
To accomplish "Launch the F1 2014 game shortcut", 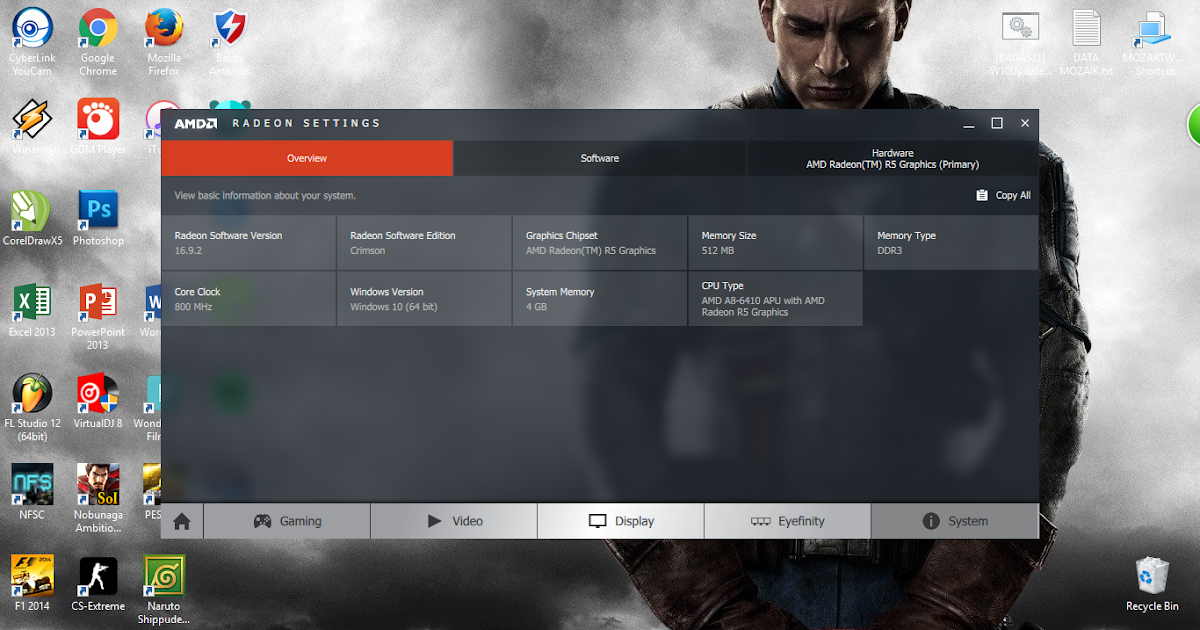I will 32,584.
